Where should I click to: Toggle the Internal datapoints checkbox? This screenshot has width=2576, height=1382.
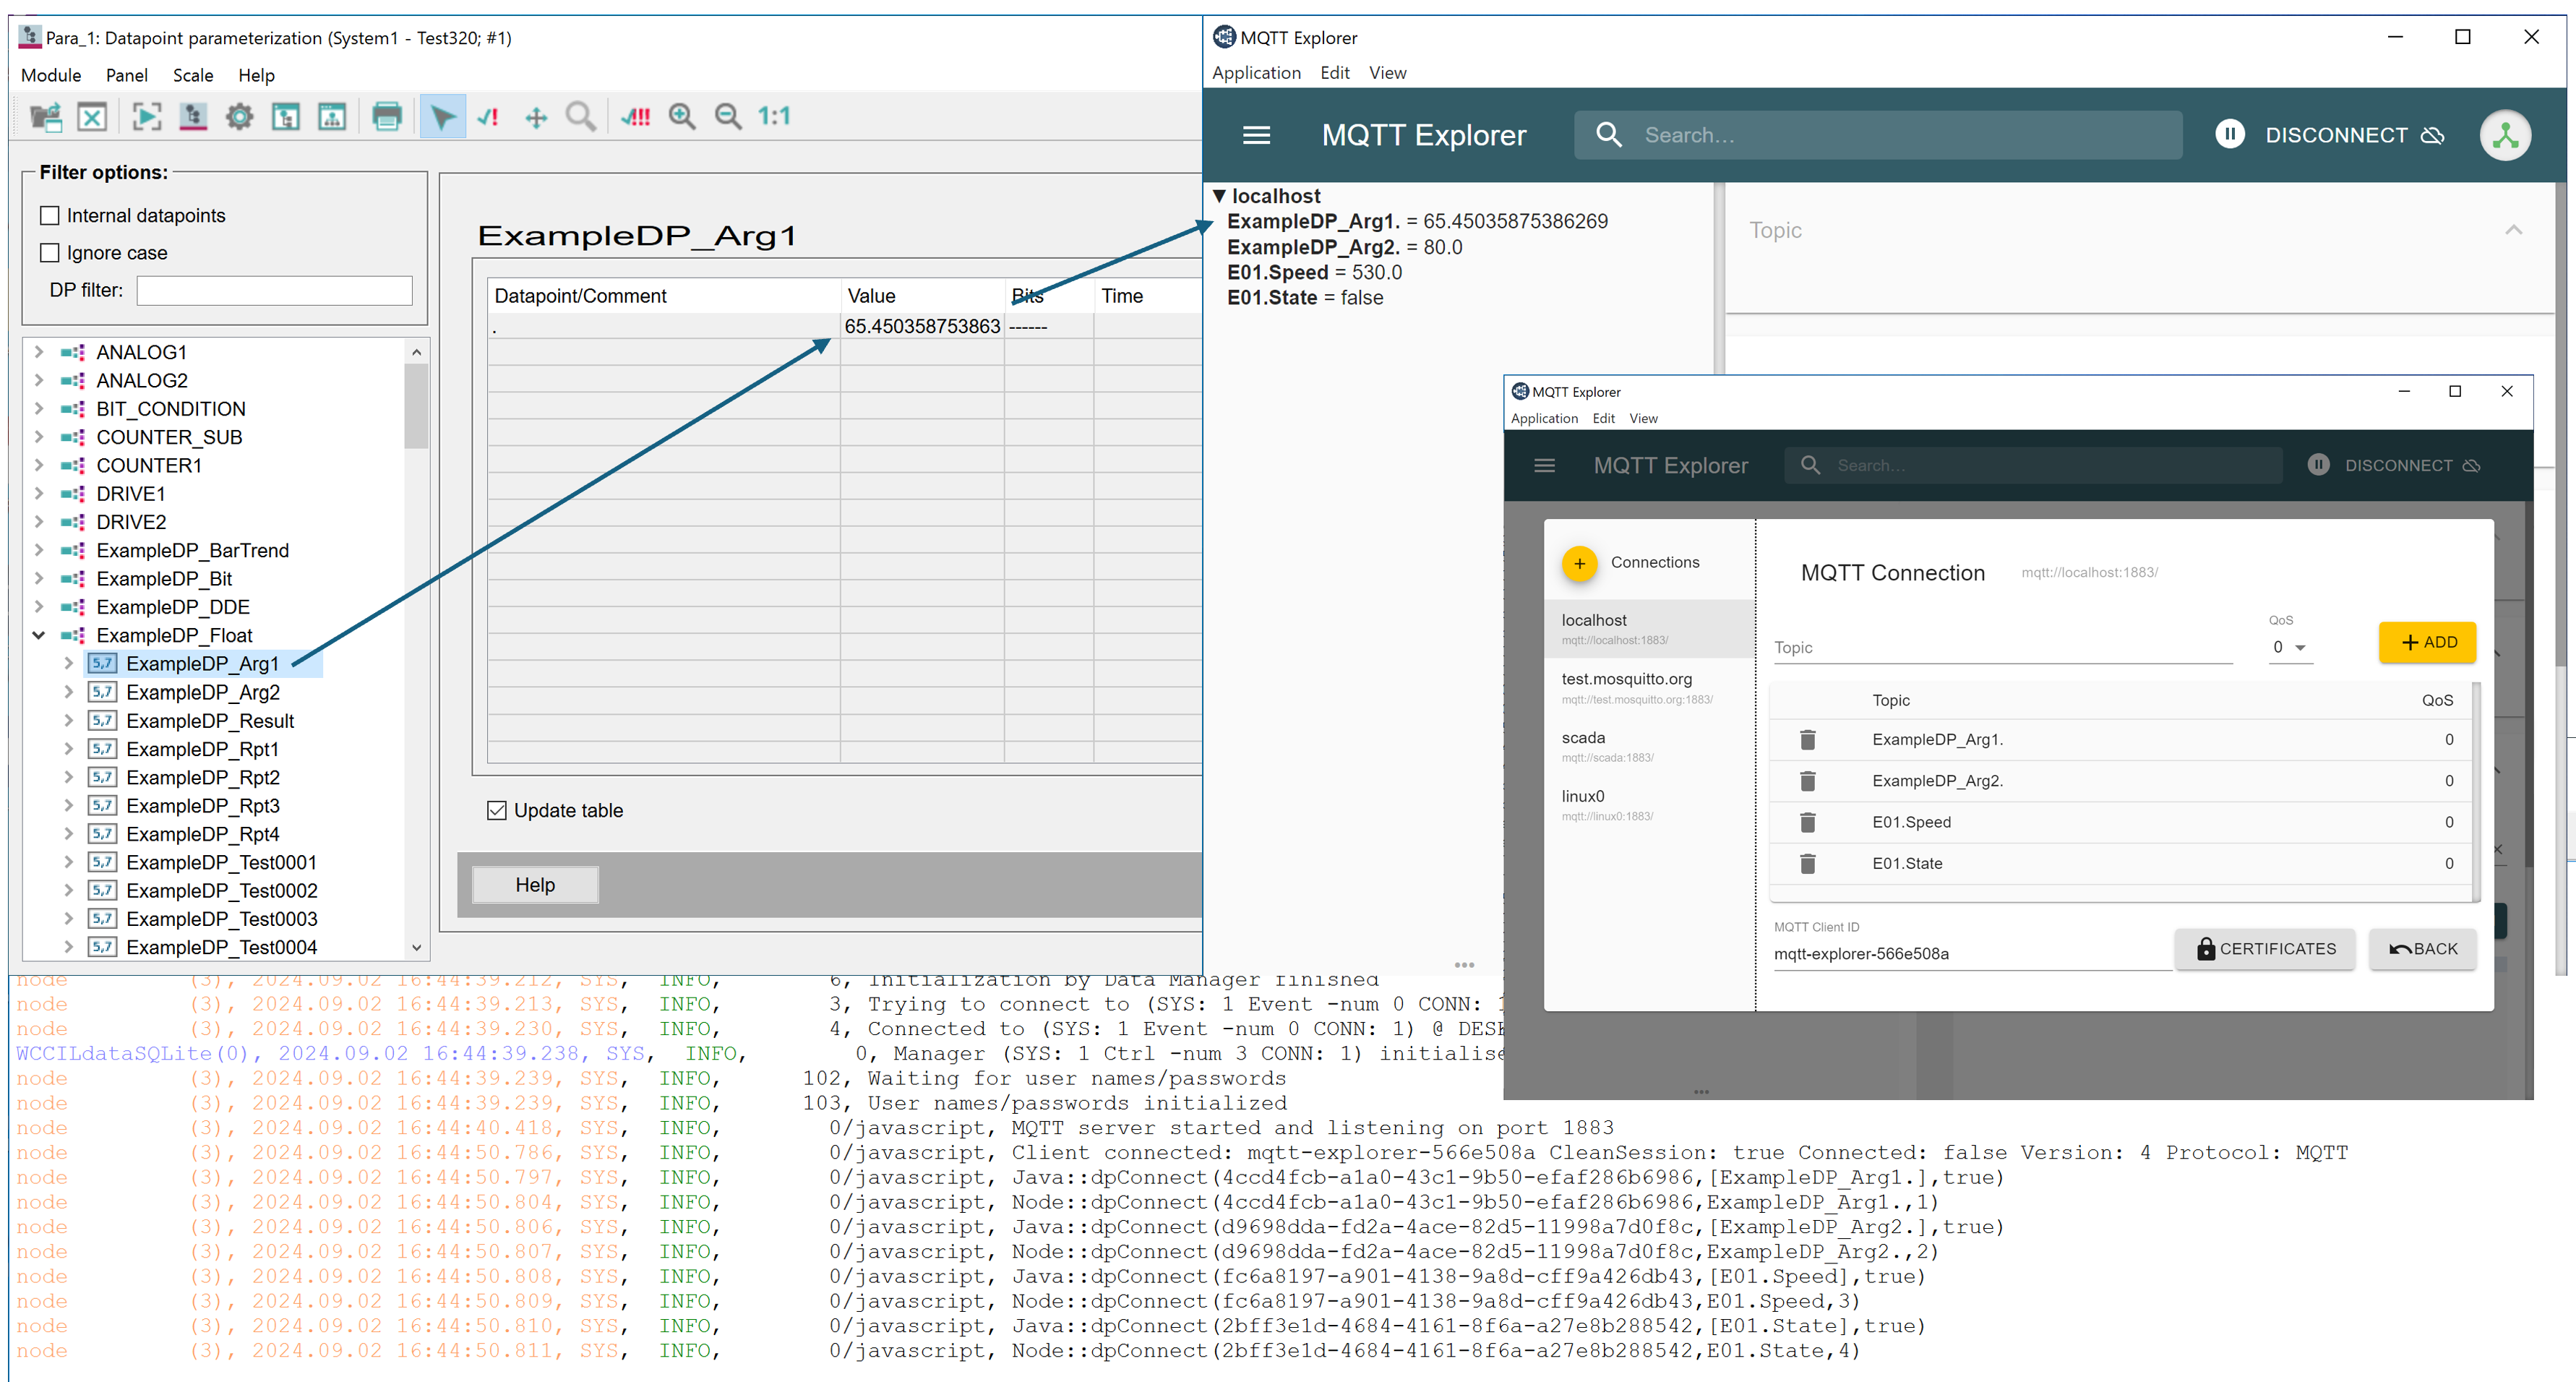49,216
